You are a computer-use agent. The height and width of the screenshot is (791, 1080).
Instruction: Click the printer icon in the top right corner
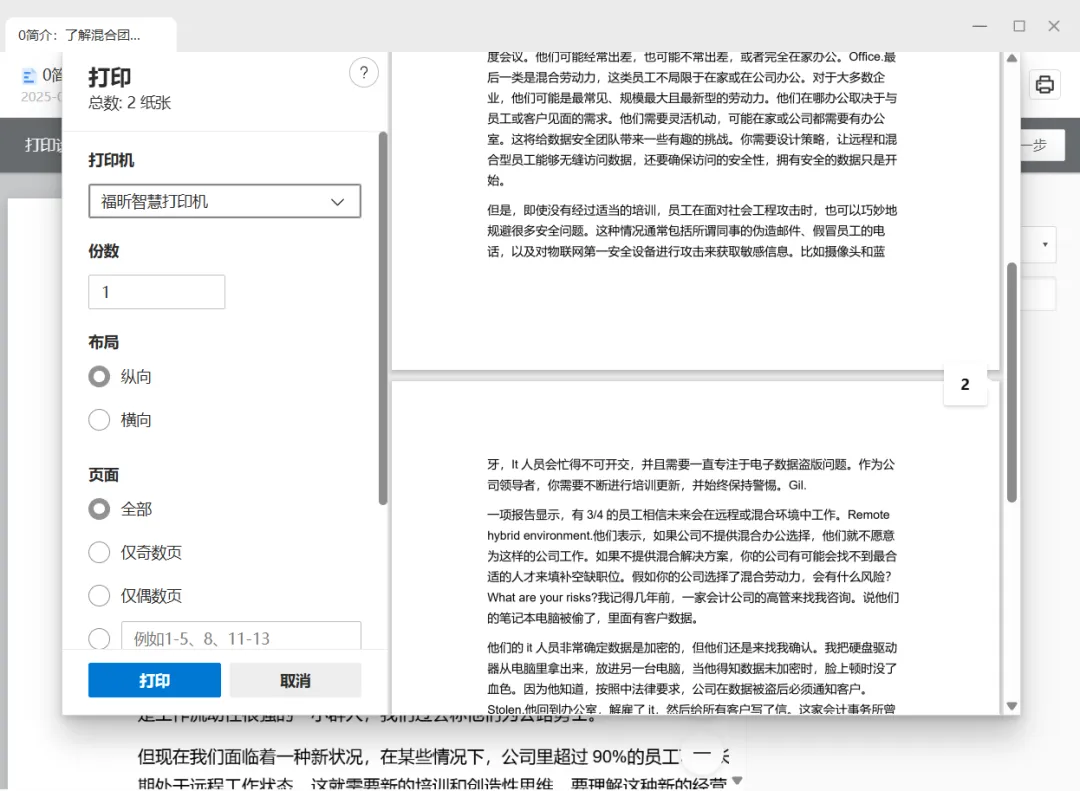tap(1044, 85)
